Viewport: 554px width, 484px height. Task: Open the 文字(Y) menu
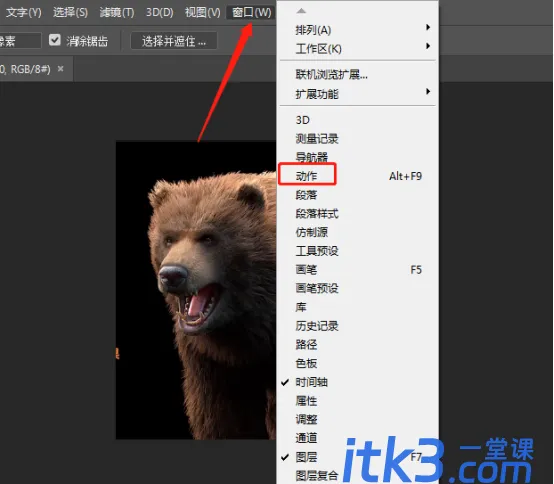pyautogui.click(x=23, y=13)
